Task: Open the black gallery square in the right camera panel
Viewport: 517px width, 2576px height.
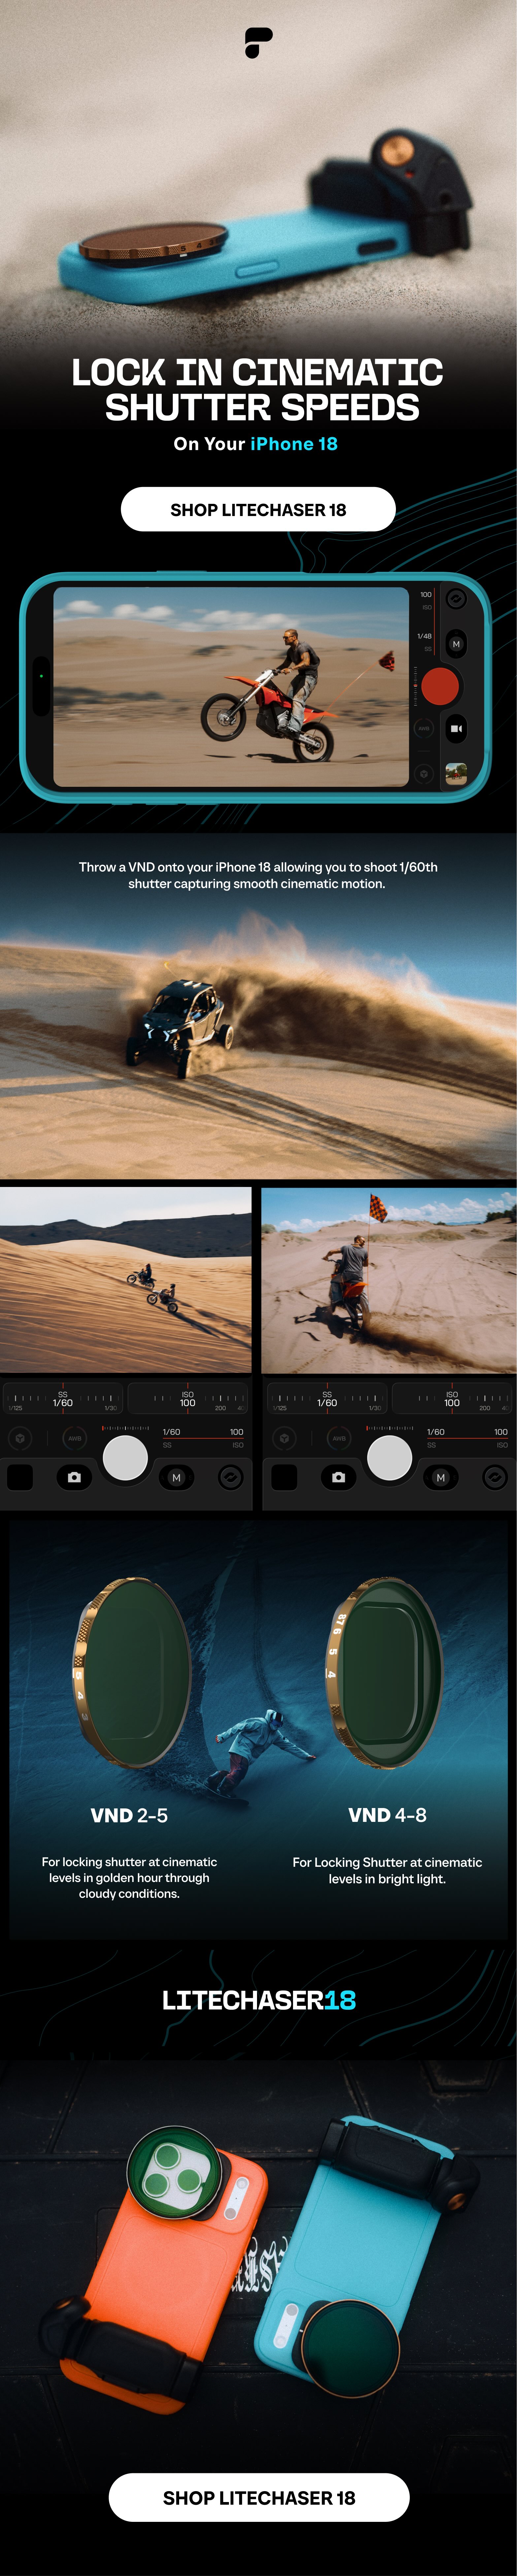Action: [284, 1477]
